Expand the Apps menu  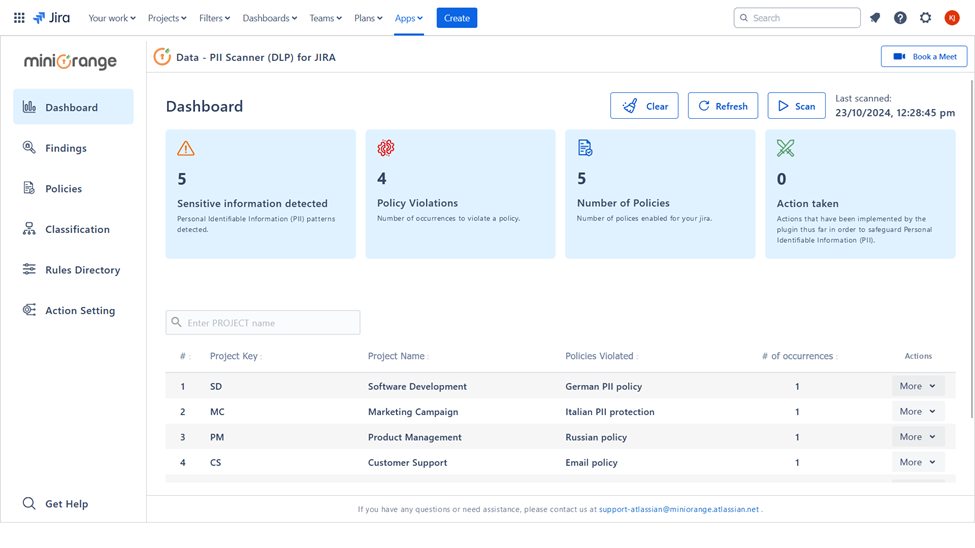[409, 18]
